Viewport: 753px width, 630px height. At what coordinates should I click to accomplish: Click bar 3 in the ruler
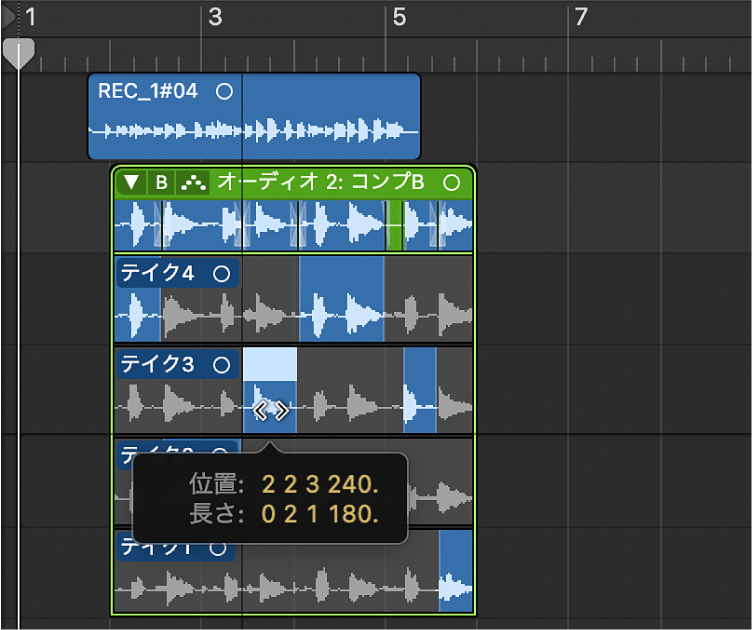point(215,17)
